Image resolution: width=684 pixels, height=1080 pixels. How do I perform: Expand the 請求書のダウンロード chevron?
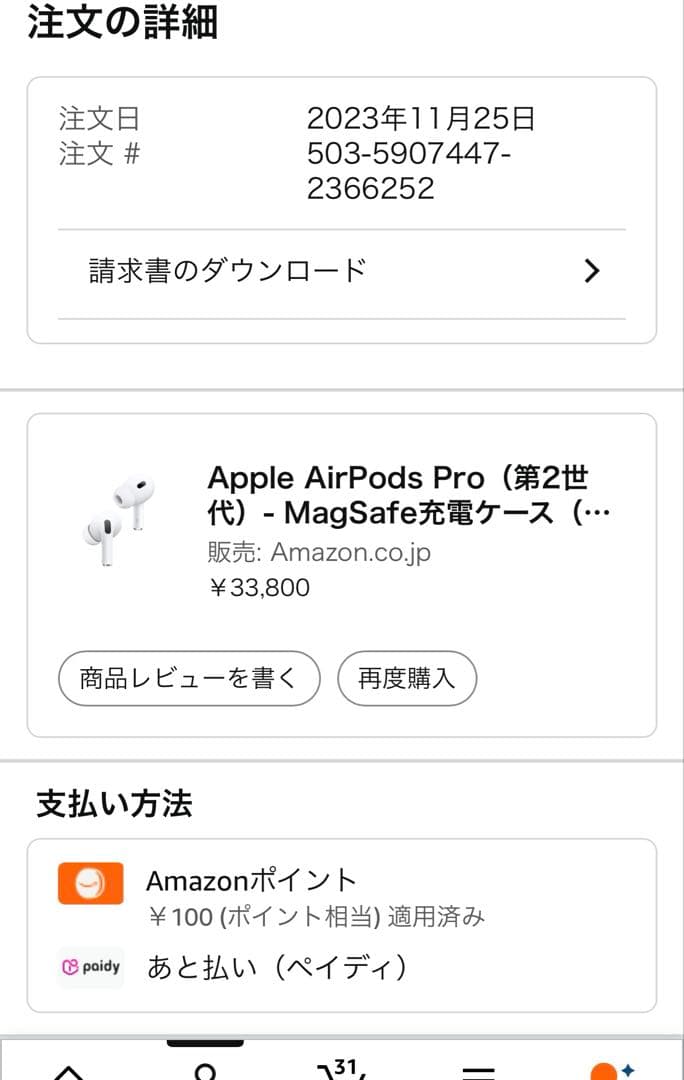coord(591,270)
